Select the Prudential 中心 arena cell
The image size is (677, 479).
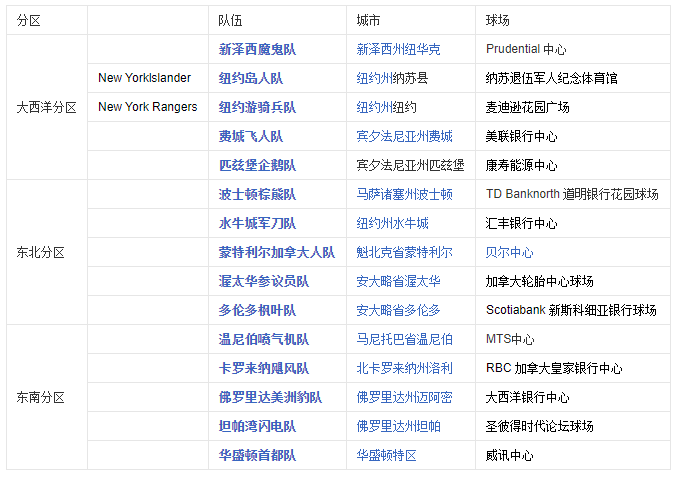(573, 49)
